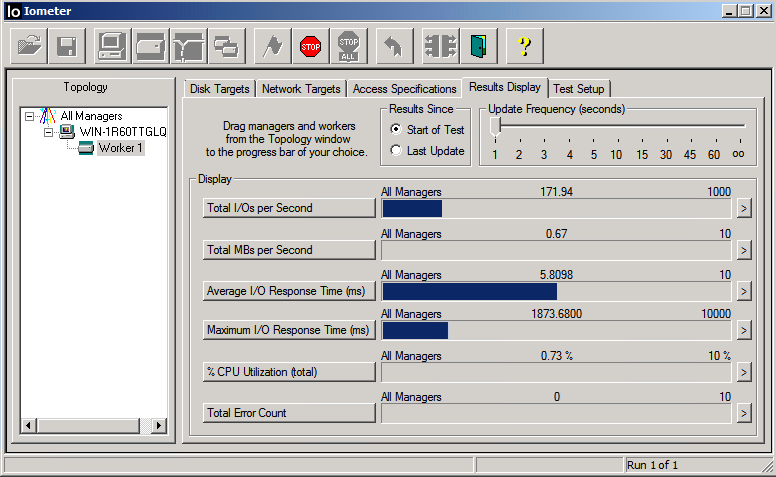This screenshot has height=477, width=776.
Task: Add a new network worker icon
Action: pos(189,47)
